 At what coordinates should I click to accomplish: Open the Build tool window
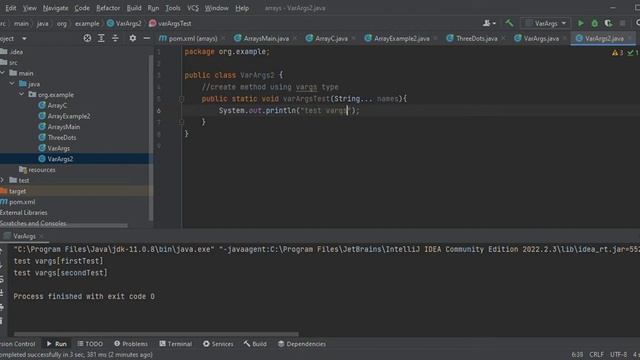[x=255, y=344]
